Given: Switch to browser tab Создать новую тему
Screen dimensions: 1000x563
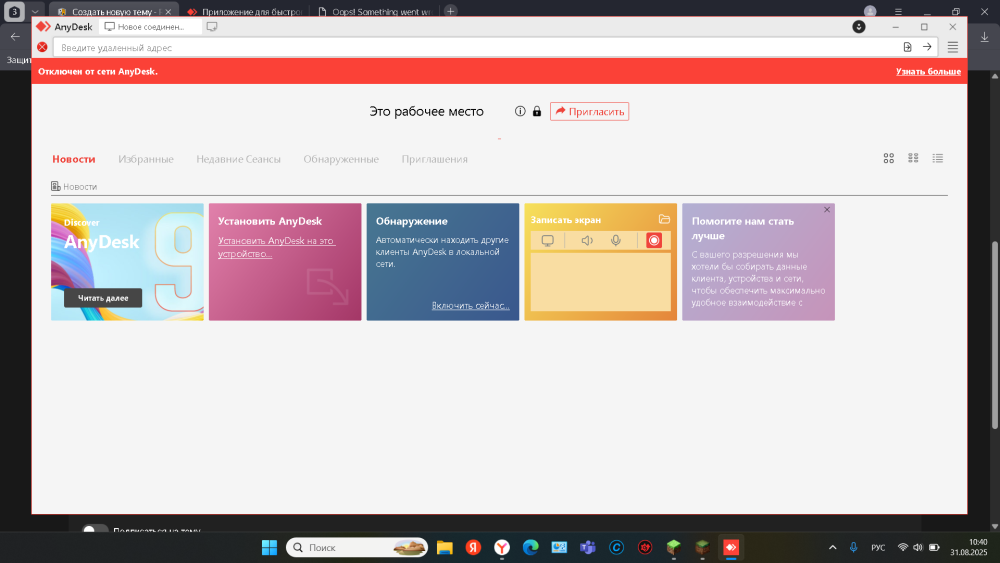Looking at the screenshot, I should tap(114, 11).
